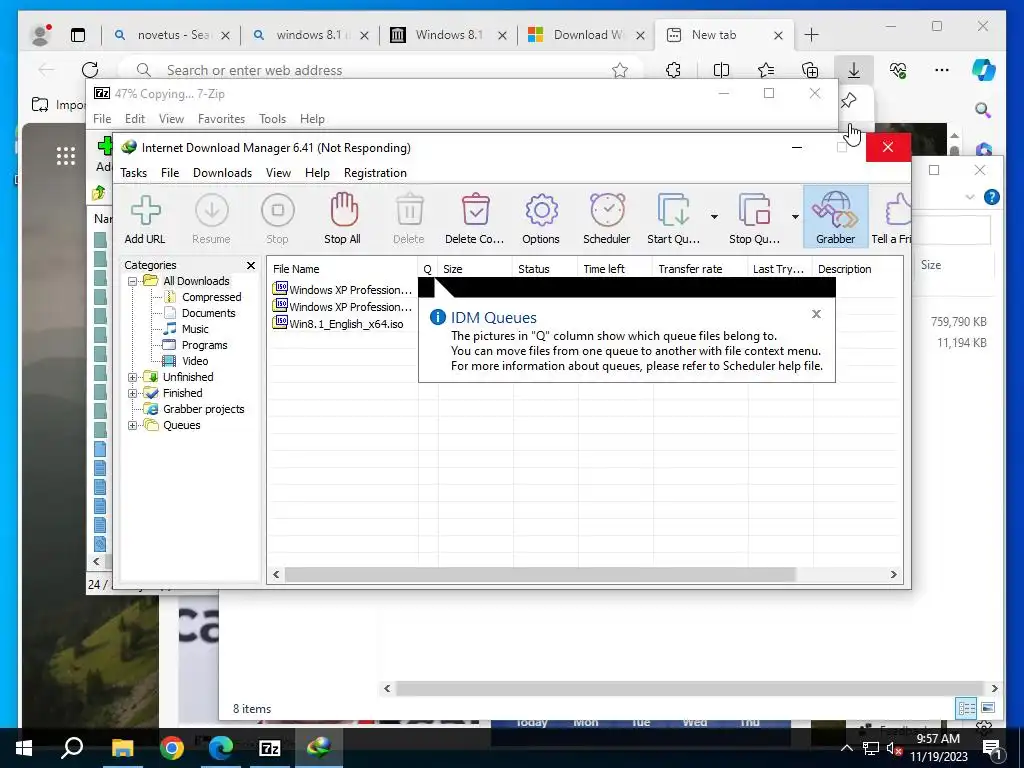Open Edge Favorites star-list icon
Screen dimensions: 1024x768
pyautogui.click(x=766, y=70)
